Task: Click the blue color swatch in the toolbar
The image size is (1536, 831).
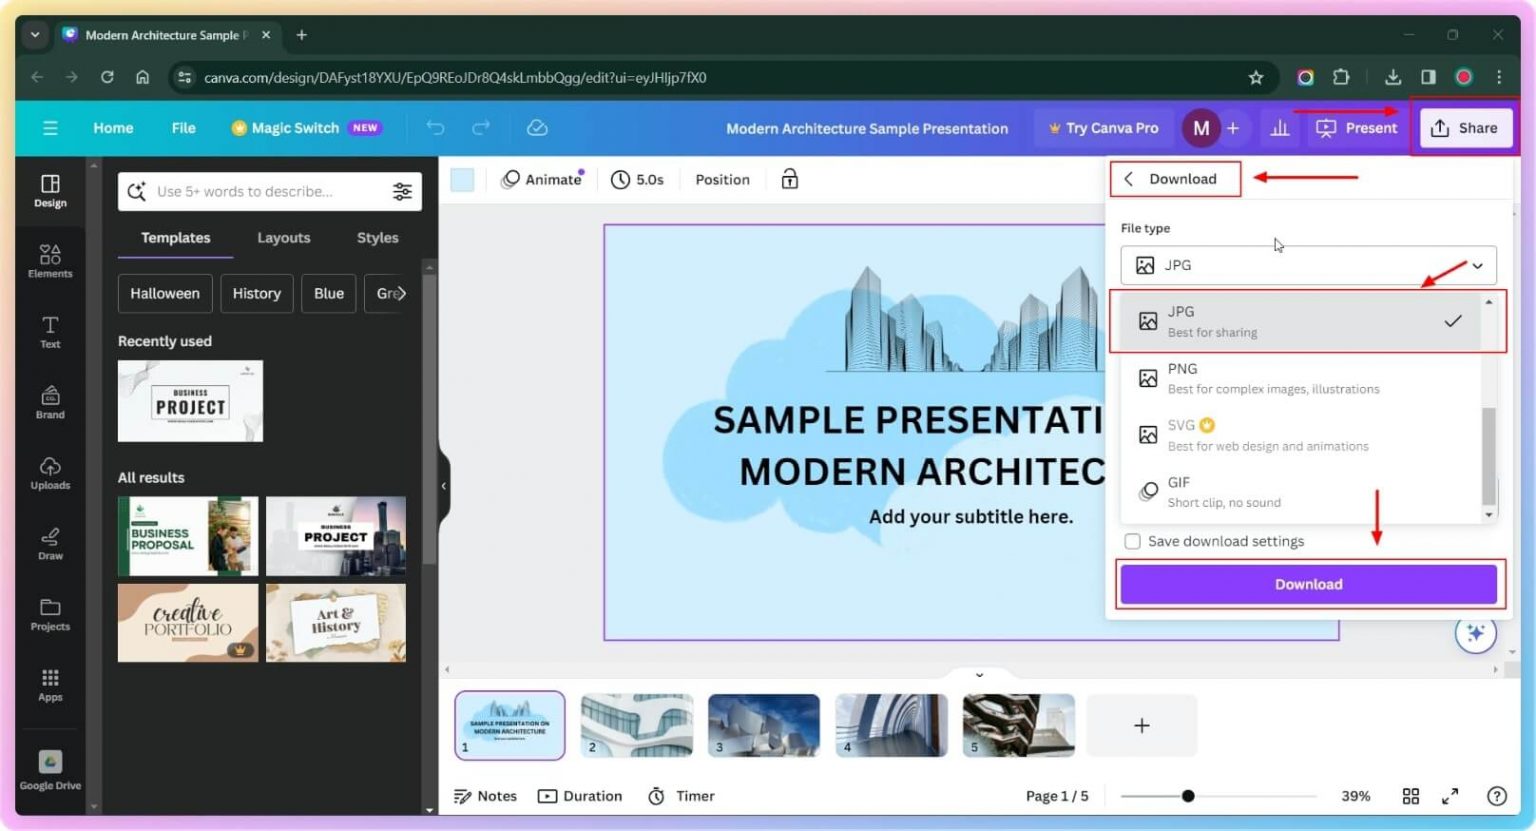Action: coord(463,179)
